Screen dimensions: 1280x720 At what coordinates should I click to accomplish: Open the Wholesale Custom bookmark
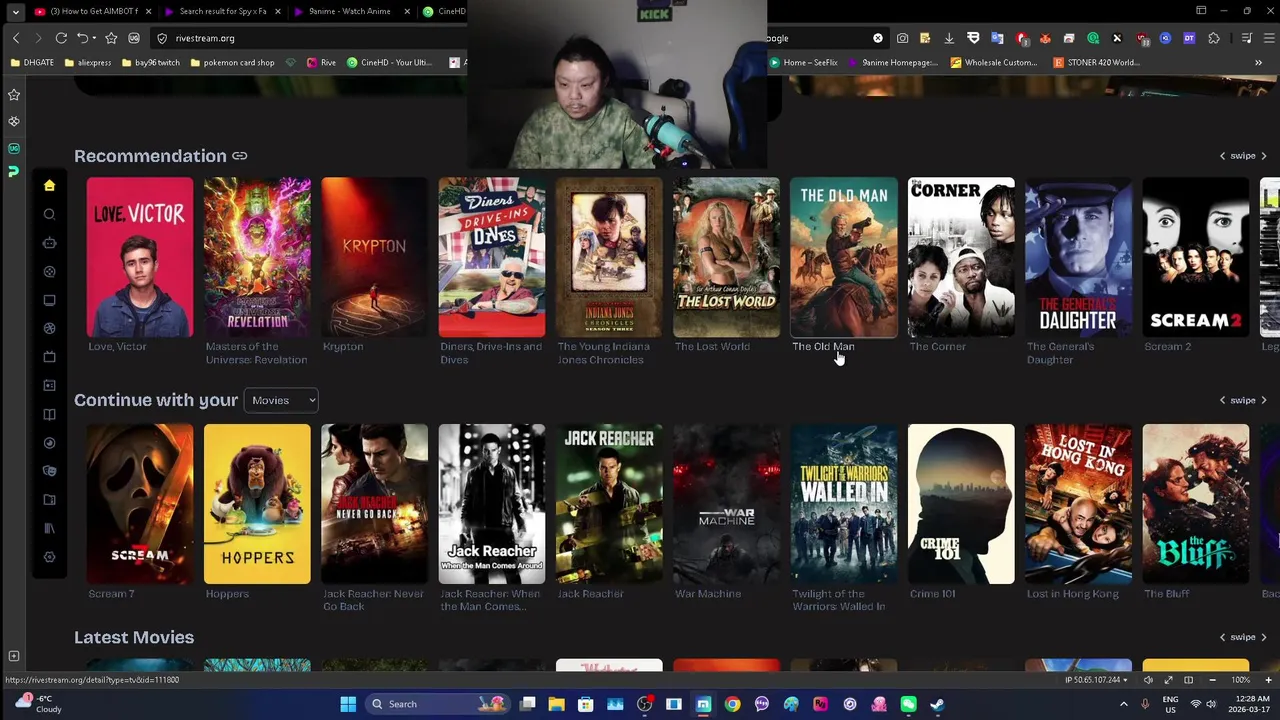coord(994,62)
